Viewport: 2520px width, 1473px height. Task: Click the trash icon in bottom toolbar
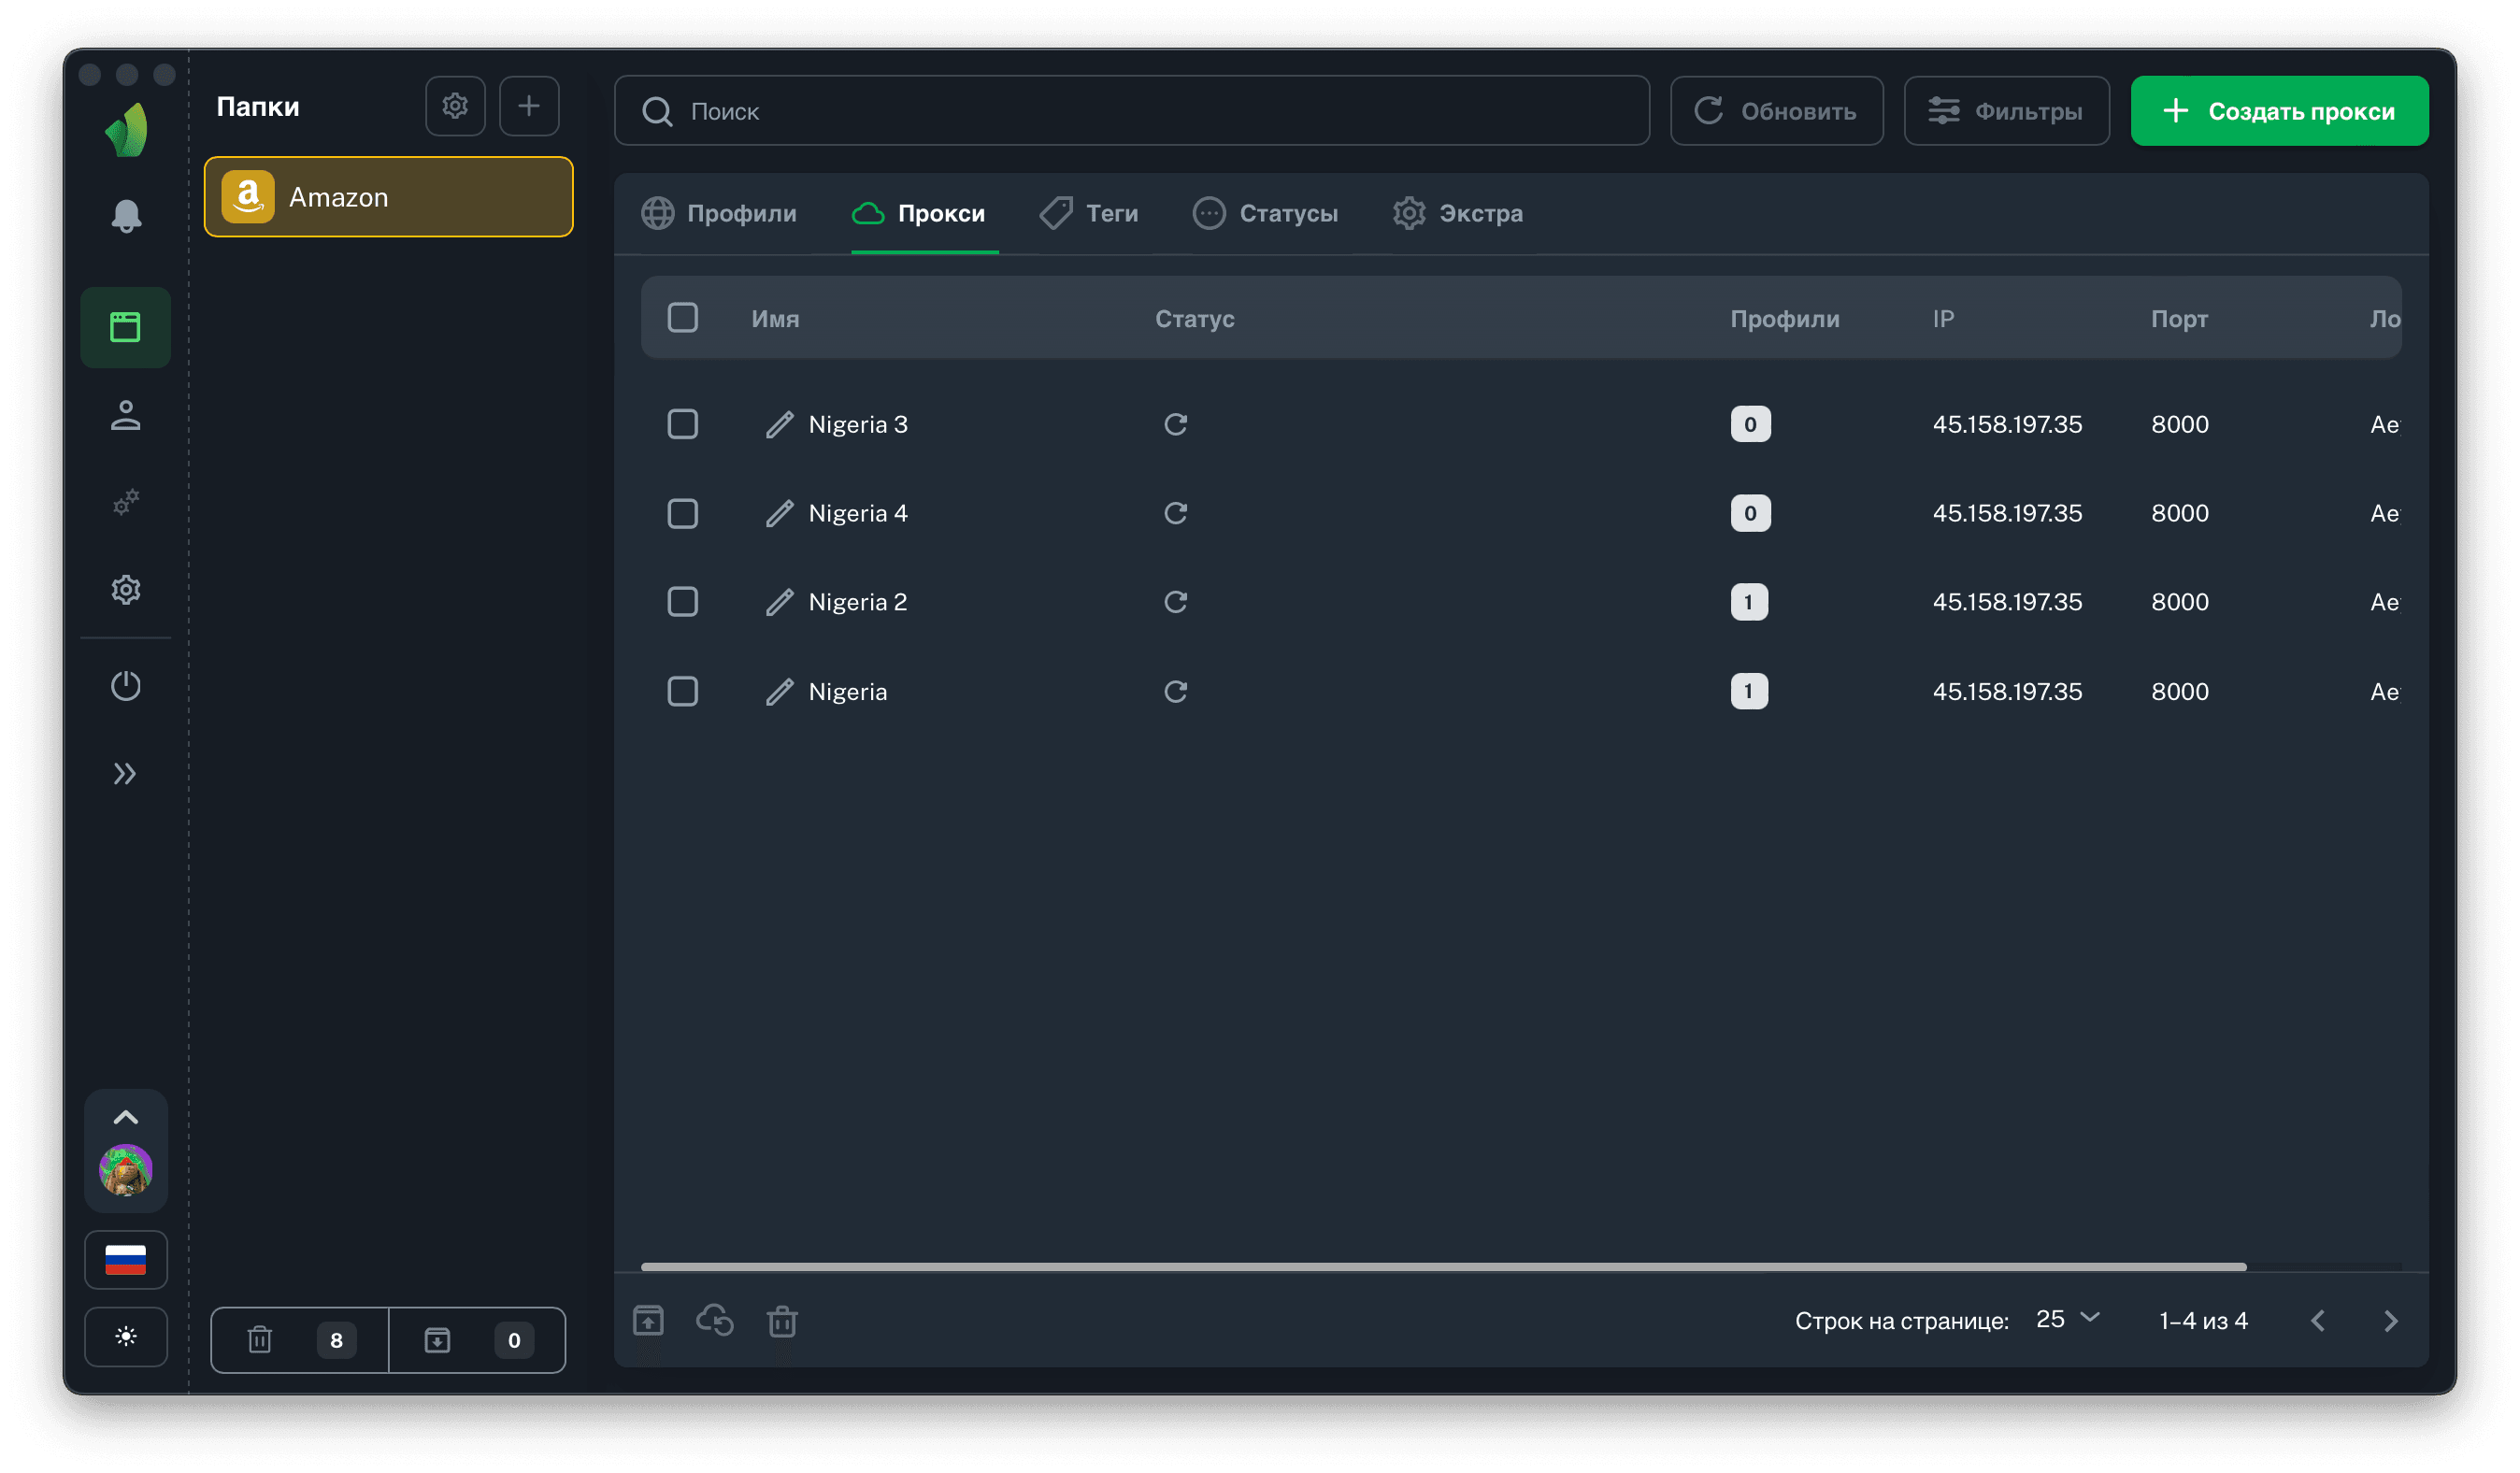(782, 1321)
